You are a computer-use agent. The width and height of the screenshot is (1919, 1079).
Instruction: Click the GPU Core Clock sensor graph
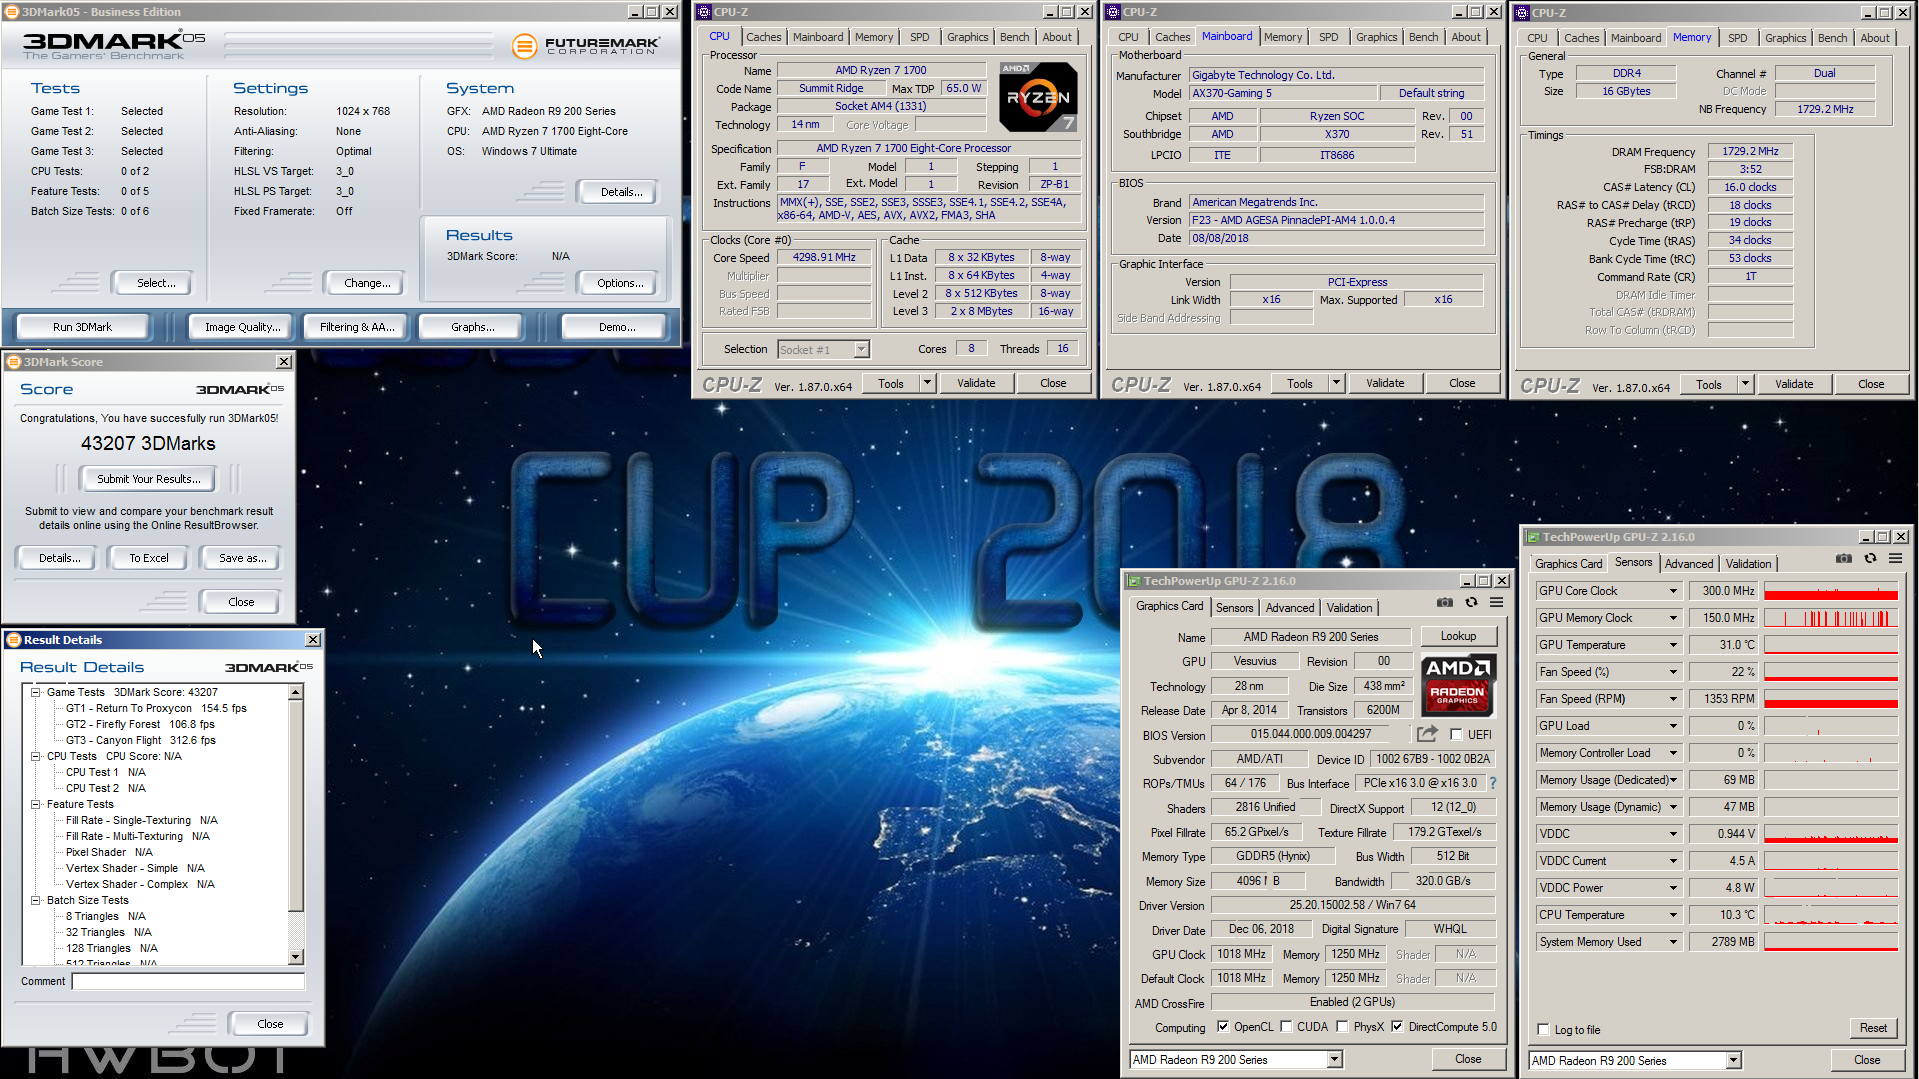(x=1830, y=591)
